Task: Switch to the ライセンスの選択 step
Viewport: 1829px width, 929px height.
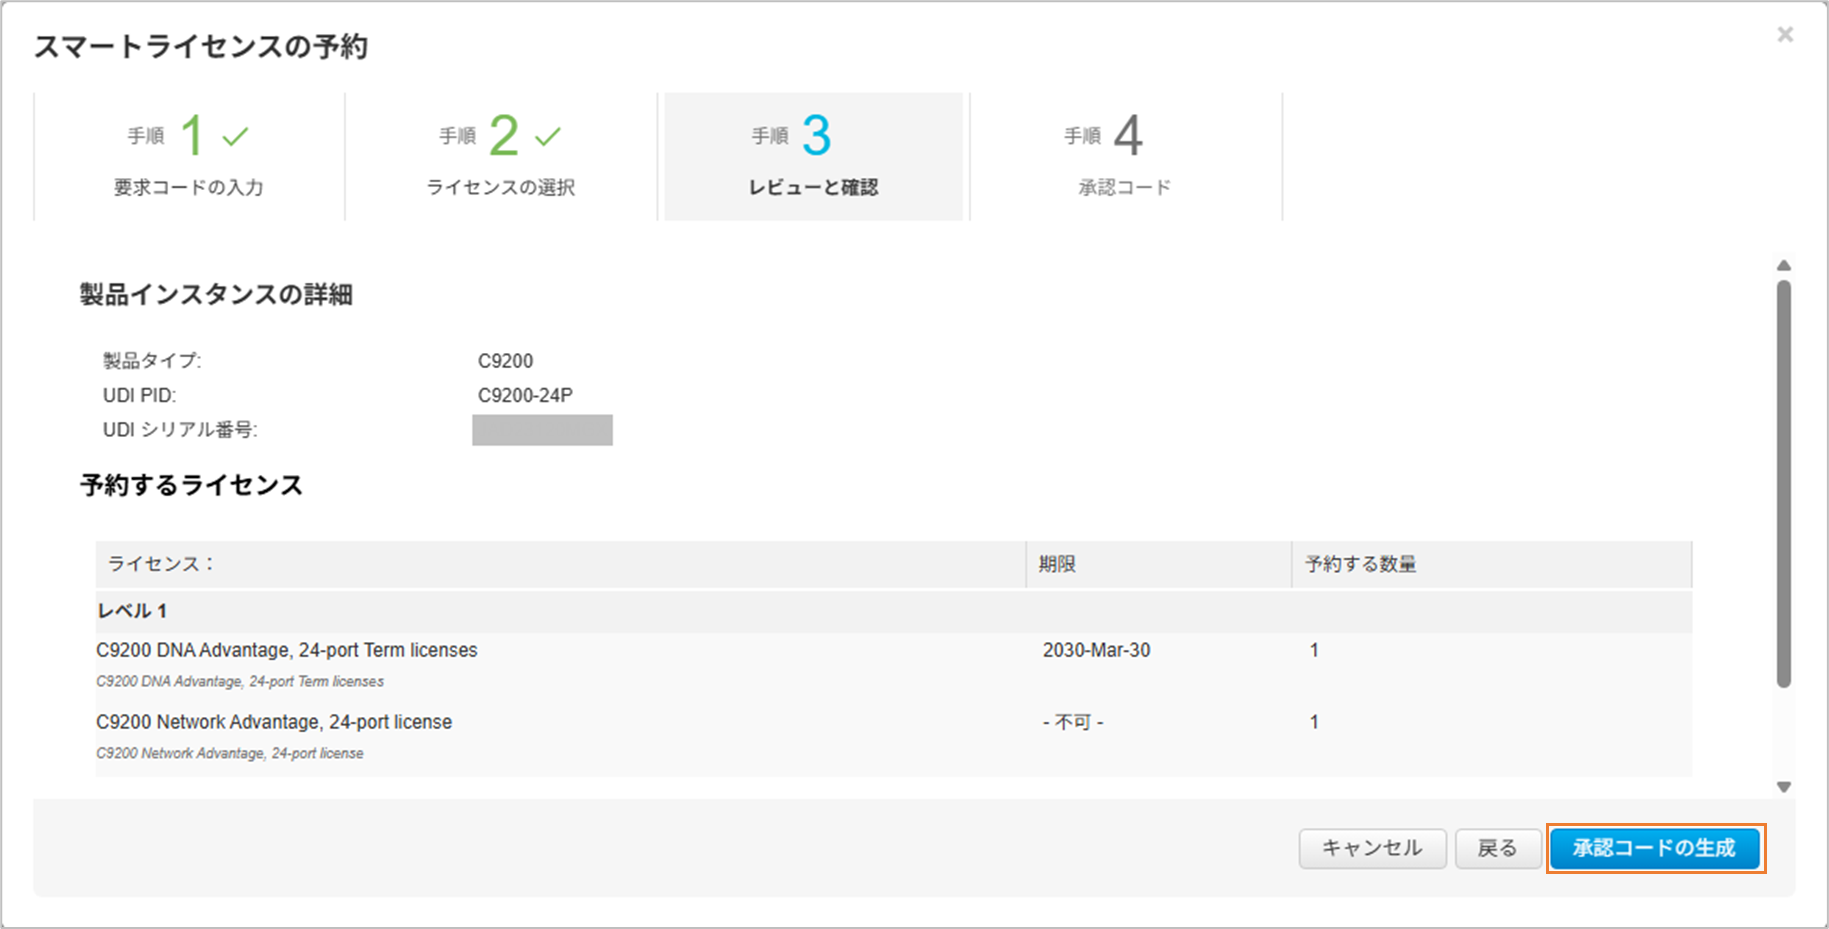Action: [501, 157]
